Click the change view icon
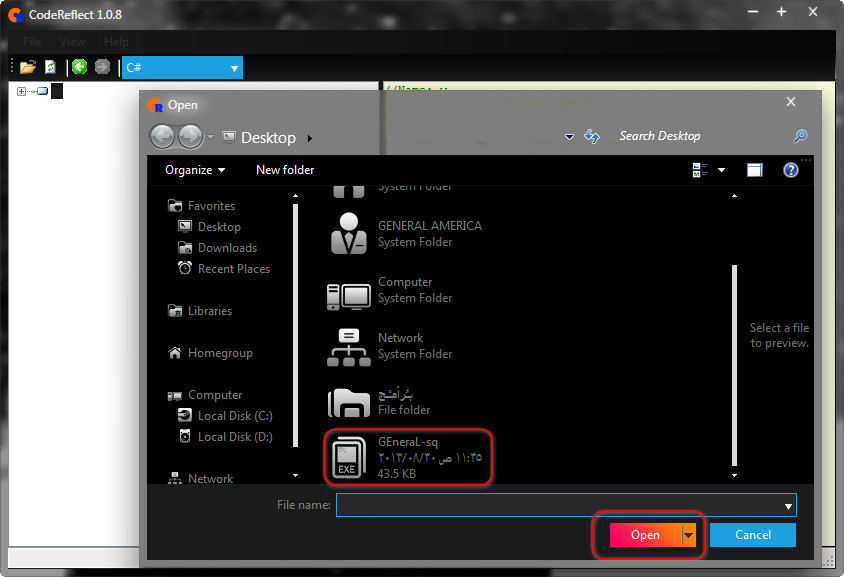 700,170
